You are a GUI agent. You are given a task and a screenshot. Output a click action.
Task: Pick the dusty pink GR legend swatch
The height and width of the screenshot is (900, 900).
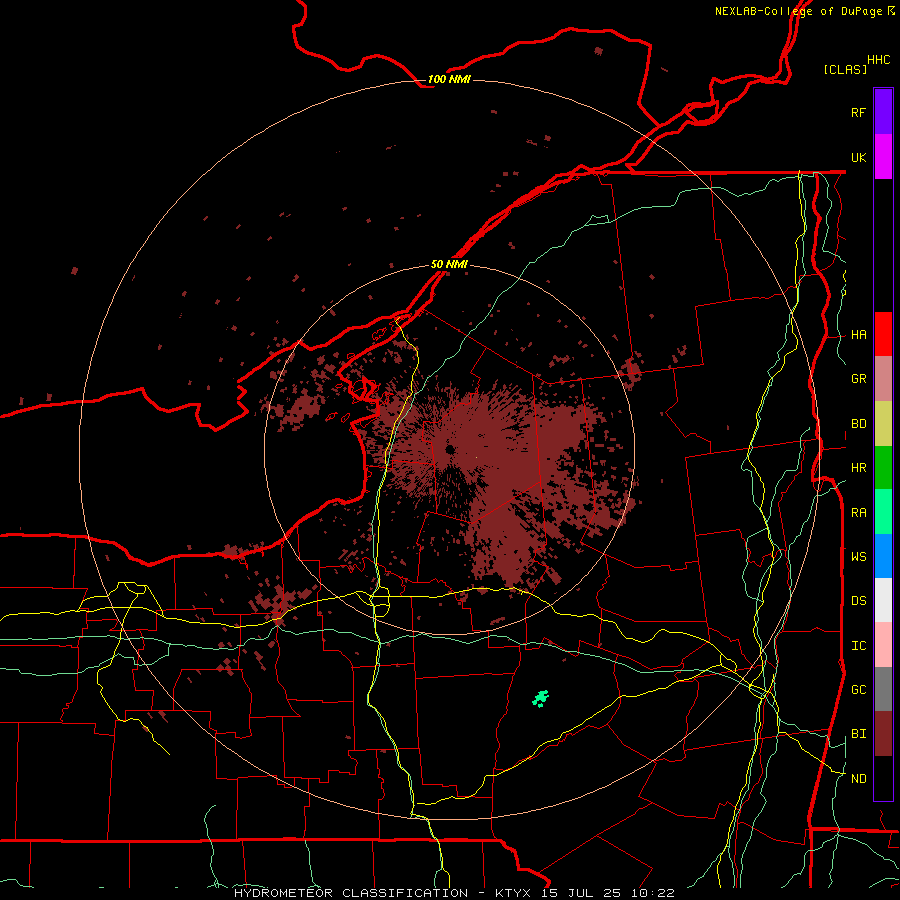point(883,379)
